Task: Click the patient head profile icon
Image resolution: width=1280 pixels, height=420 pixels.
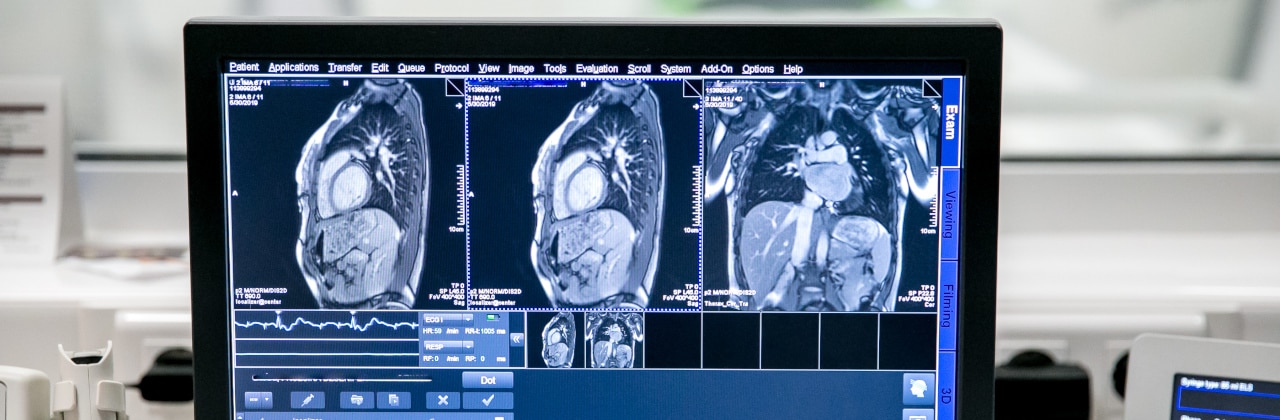Action: 918,388
